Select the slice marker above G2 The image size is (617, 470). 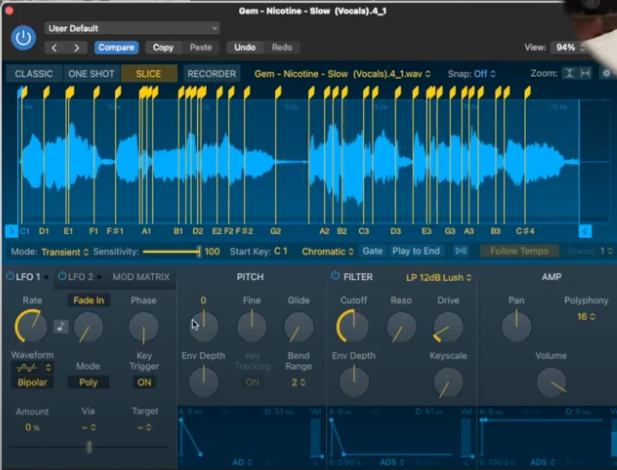tap(278, 93)
